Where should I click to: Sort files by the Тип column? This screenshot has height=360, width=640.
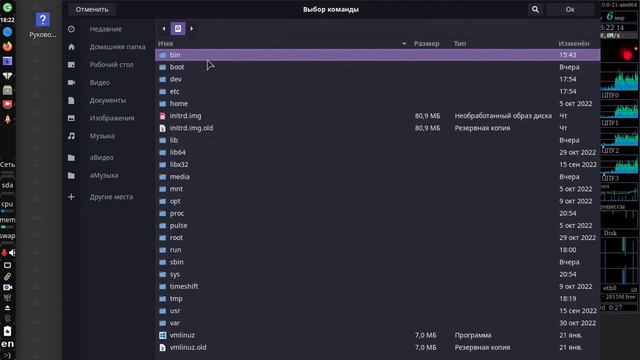(x=460, y=43)
